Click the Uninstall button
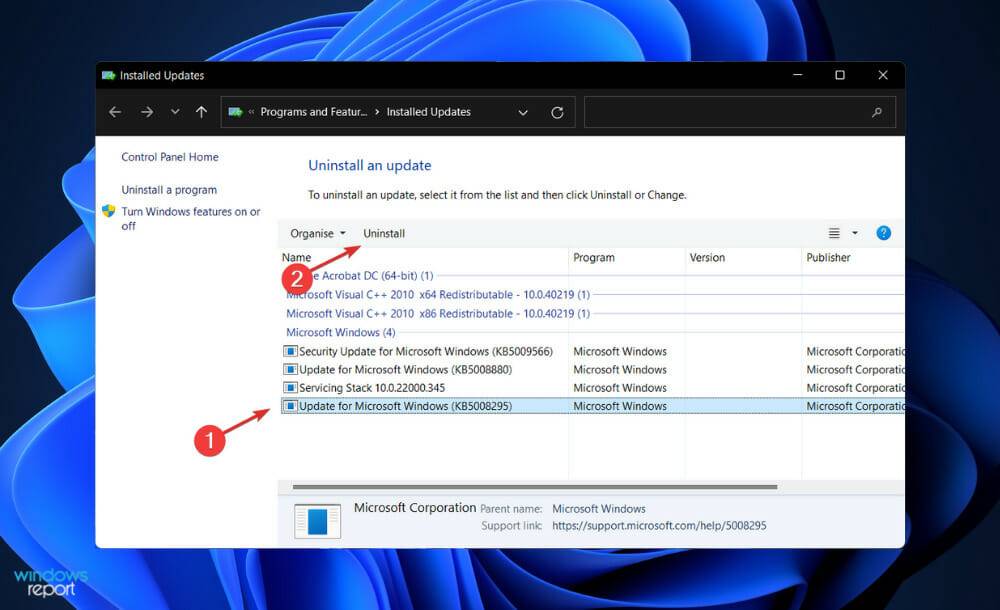Screen dimensions: 1000x610 coord(384,233)
